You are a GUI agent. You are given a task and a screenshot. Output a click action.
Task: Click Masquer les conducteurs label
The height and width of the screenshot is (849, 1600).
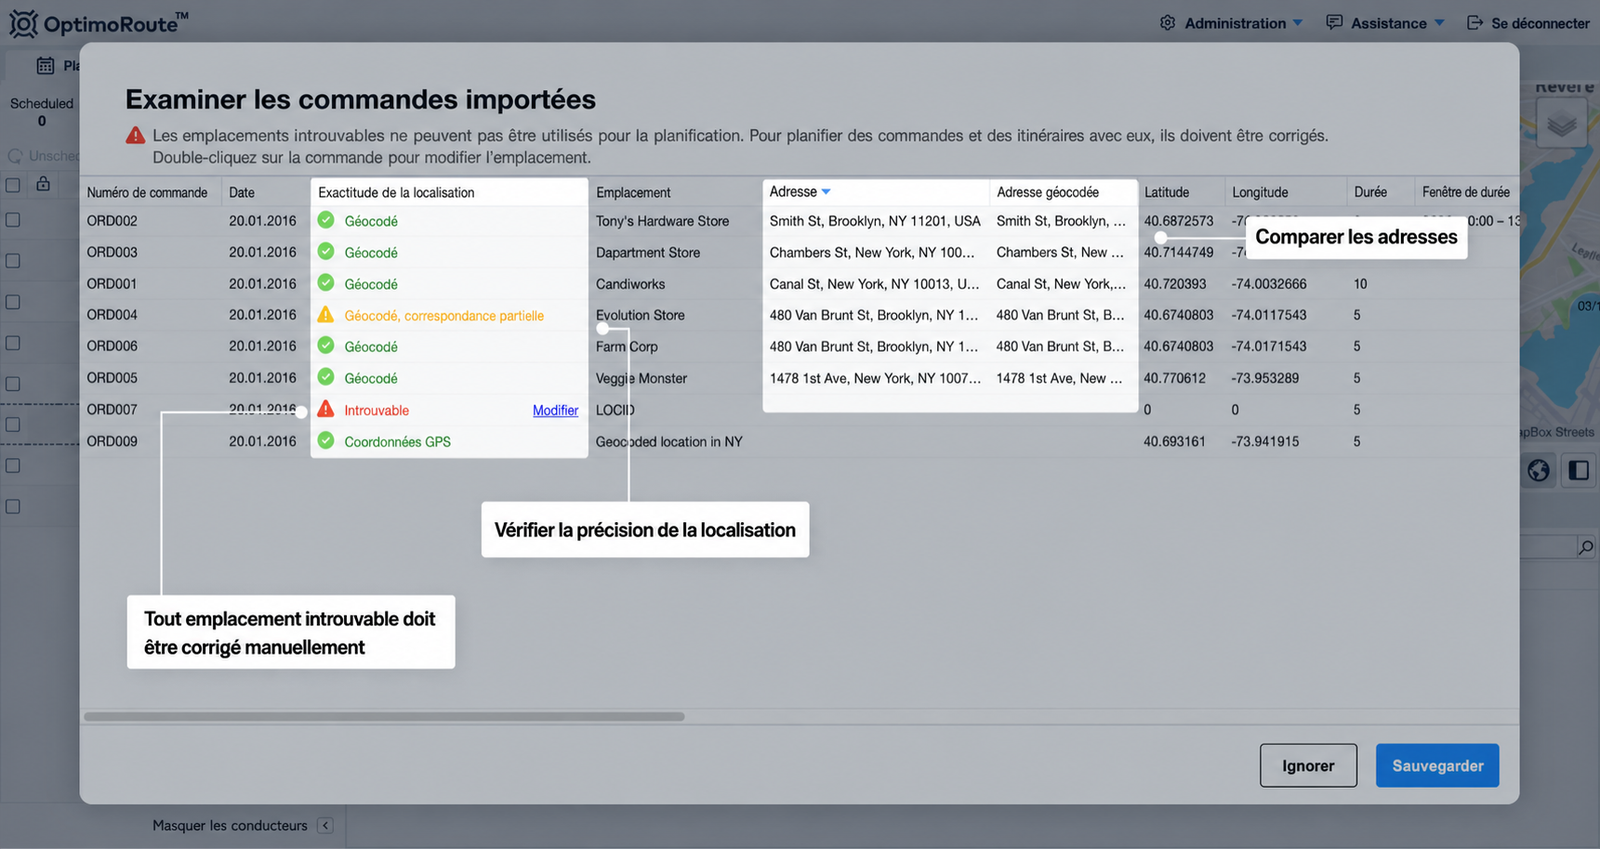(230, 825)
